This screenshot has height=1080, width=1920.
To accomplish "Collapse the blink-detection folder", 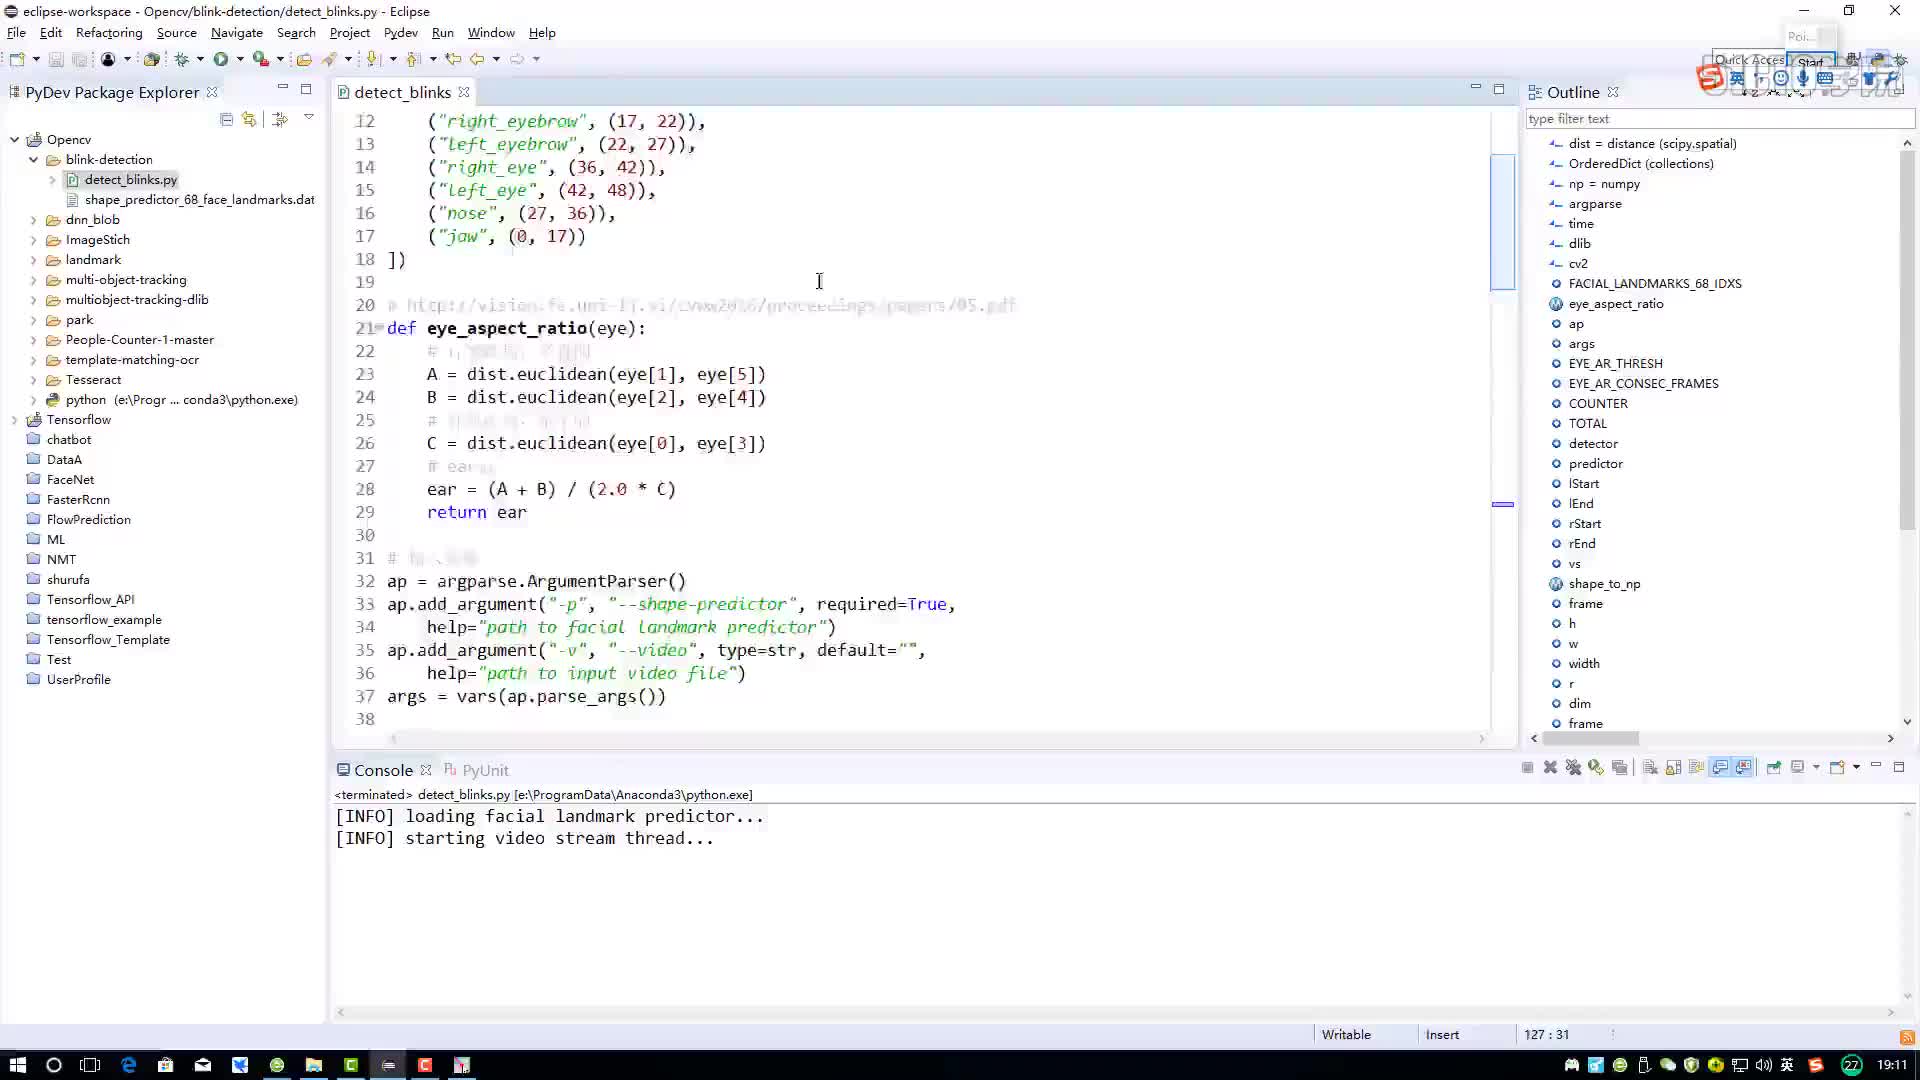I will (33, 160).
